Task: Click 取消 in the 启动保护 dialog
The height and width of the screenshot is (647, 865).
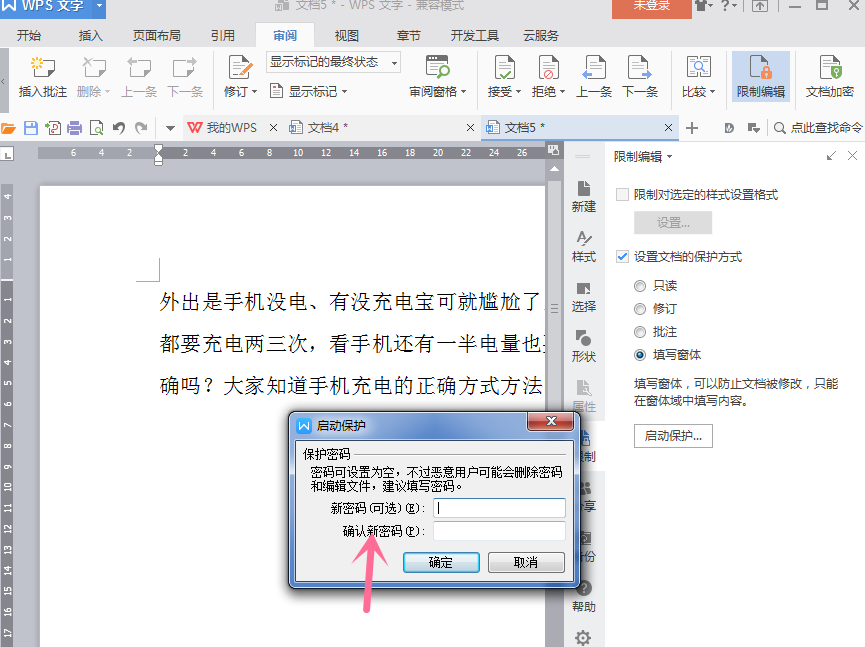Action: 526,562
